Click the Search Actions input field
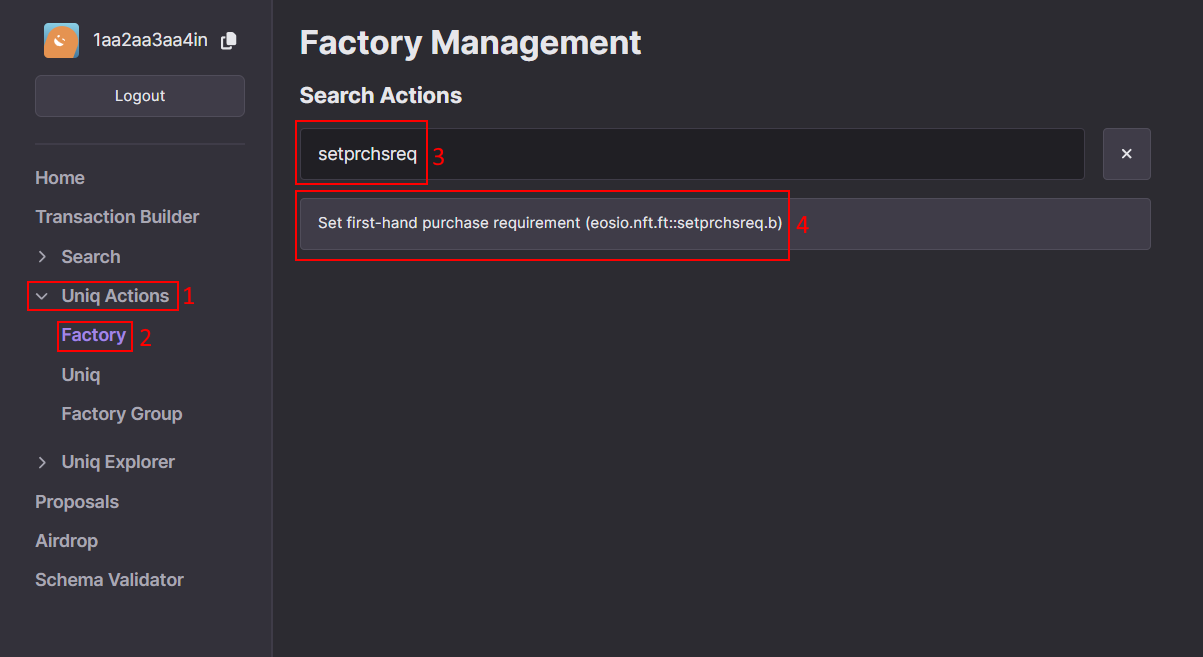Screen dimensions: 1203x657 tap(692, 154)
